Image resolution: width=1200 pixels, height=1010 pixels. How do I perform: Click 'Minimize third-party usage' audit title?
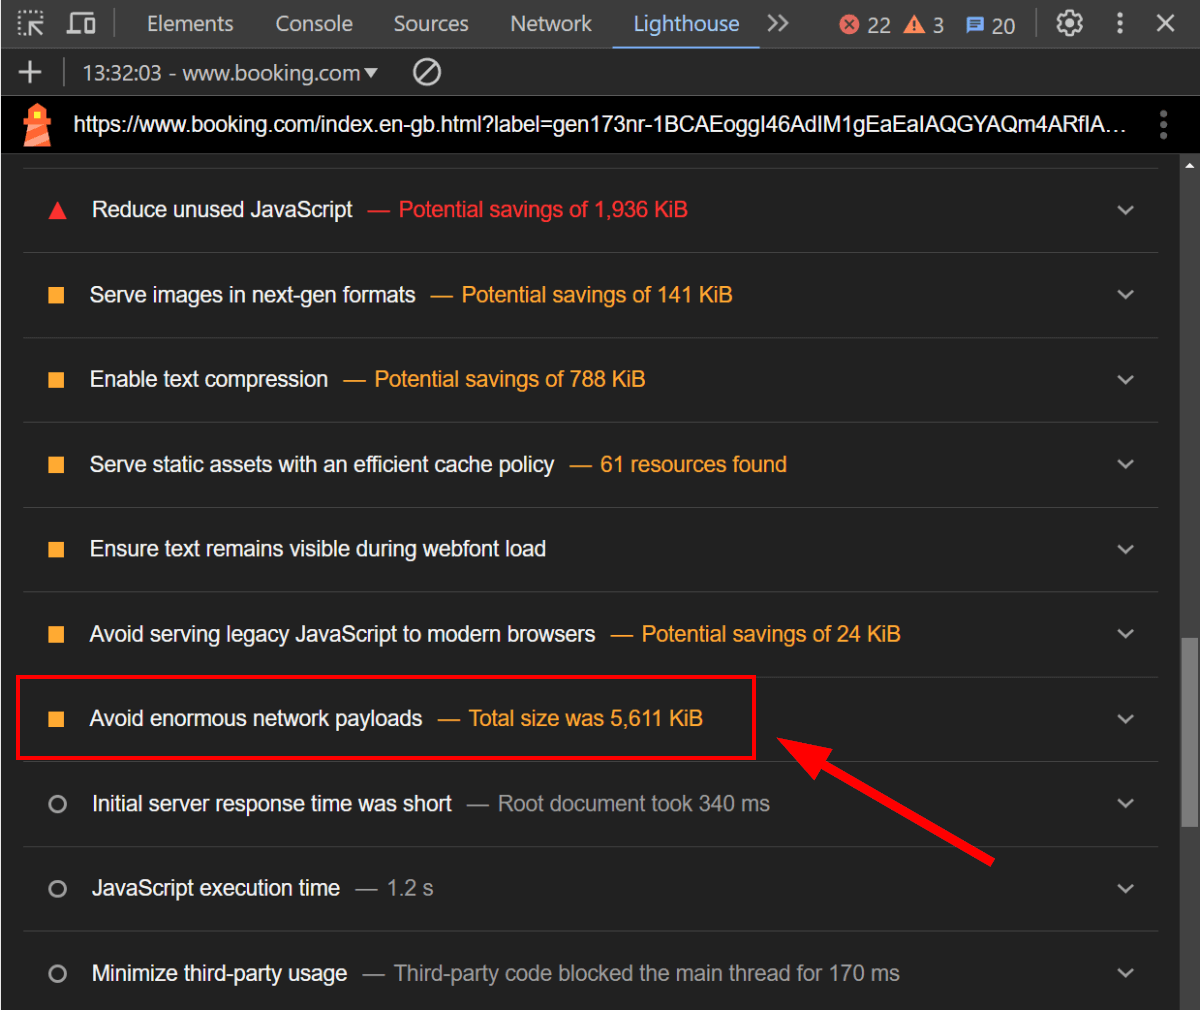click(x=220, y=973)
